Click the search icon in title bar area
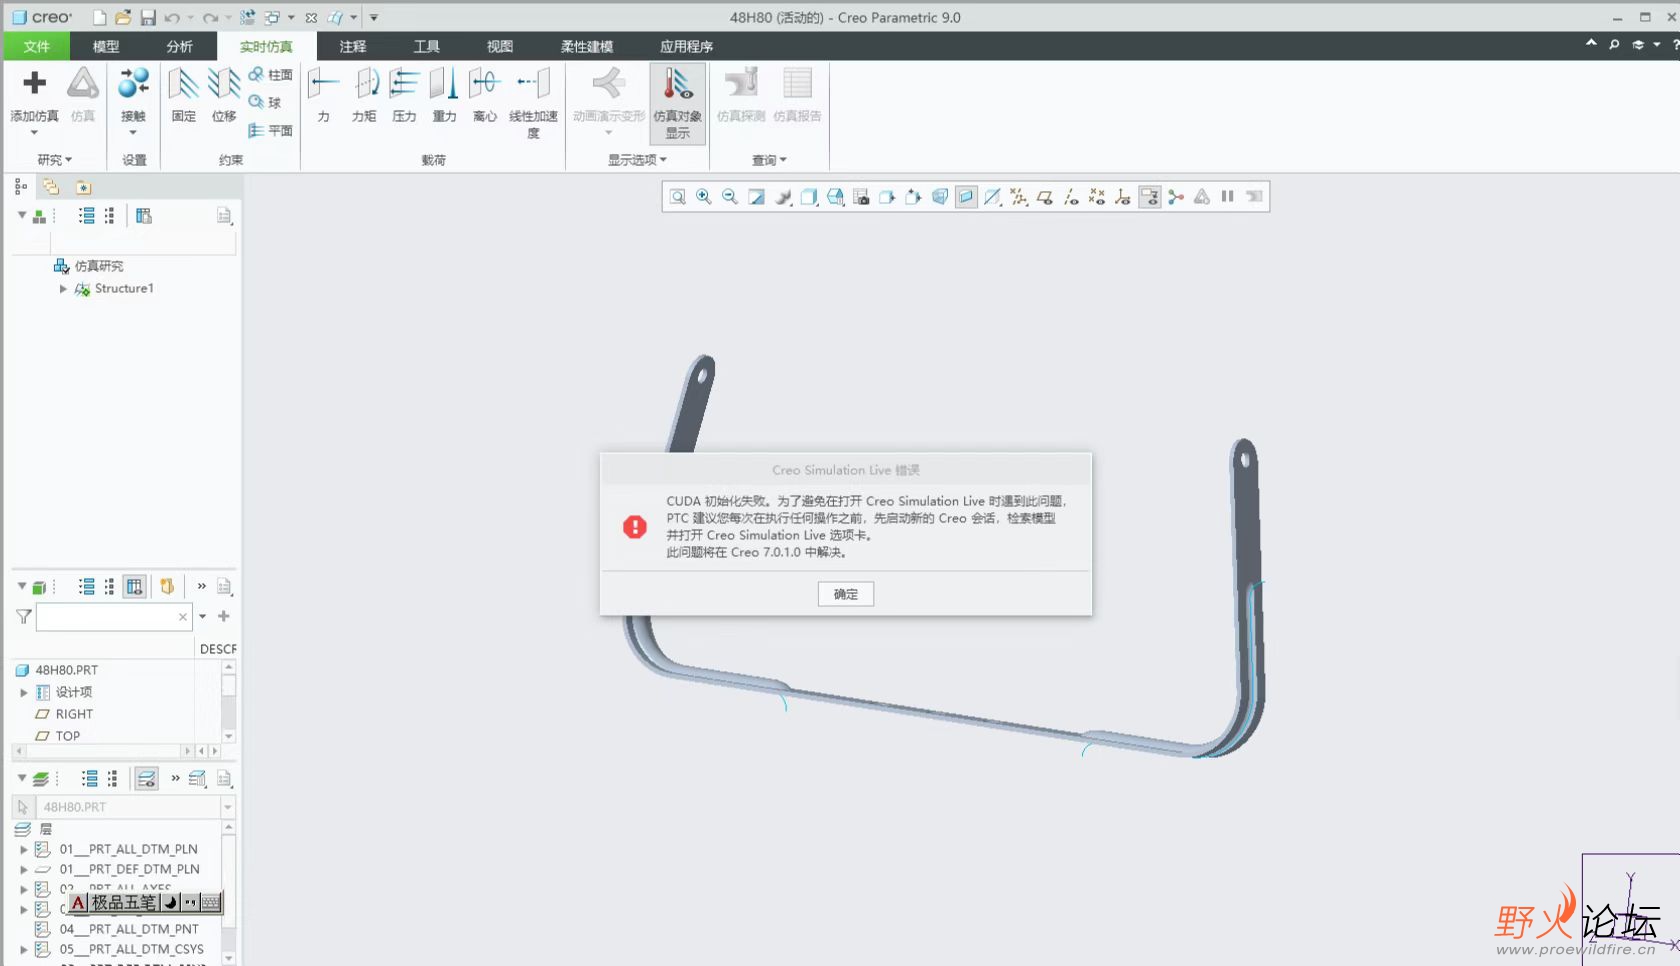1680x966 pixels. [x=1614, y=45]
